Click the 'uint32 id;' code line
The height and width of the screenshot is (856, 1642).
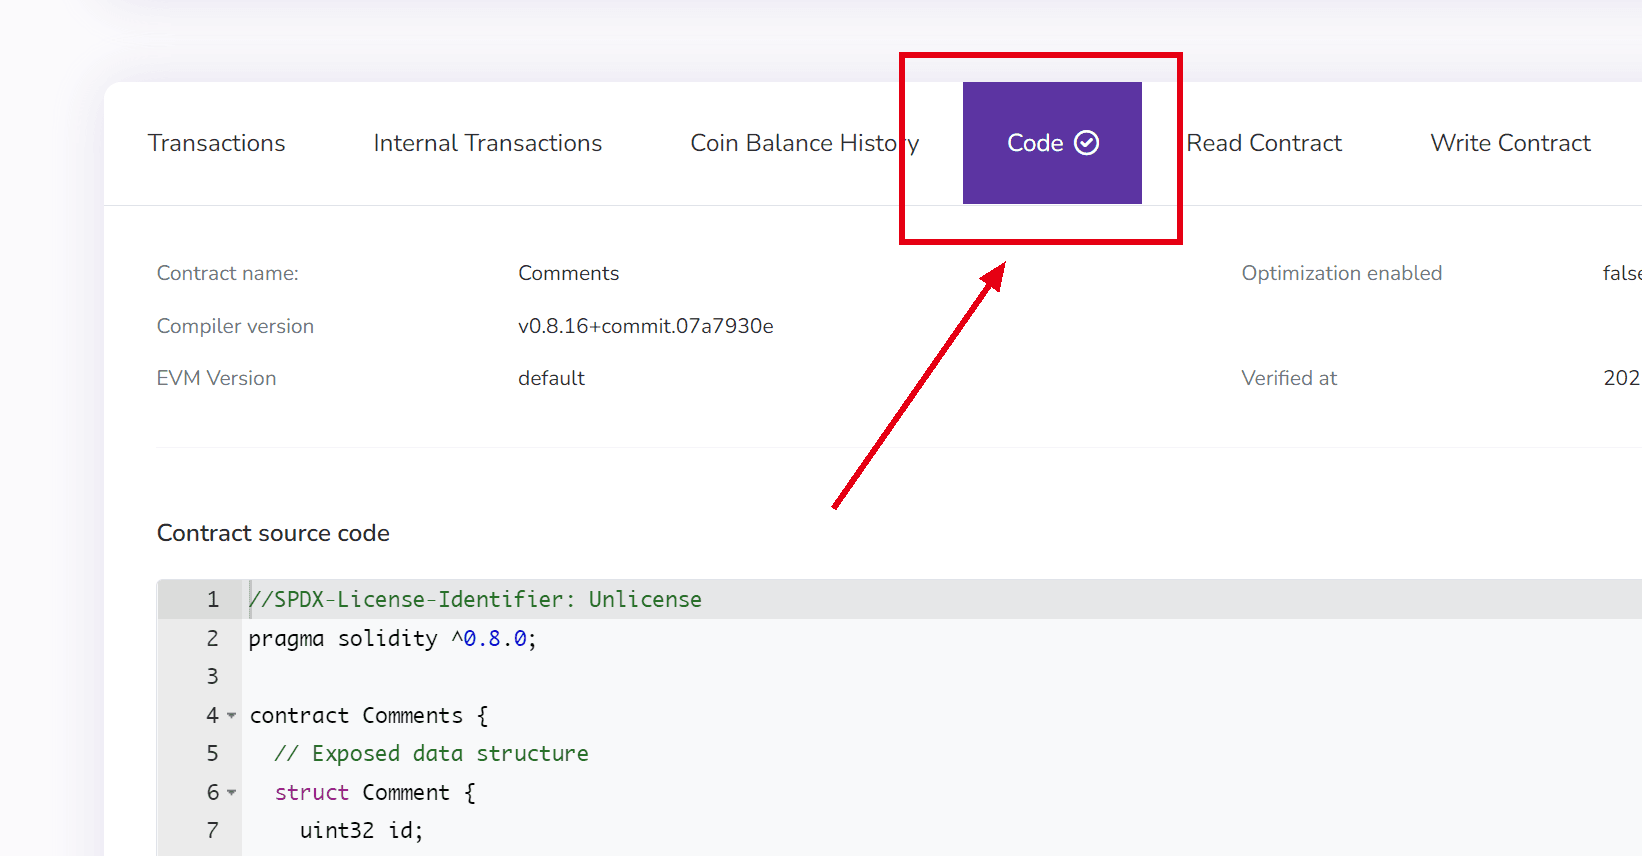(x=361, y=830)
